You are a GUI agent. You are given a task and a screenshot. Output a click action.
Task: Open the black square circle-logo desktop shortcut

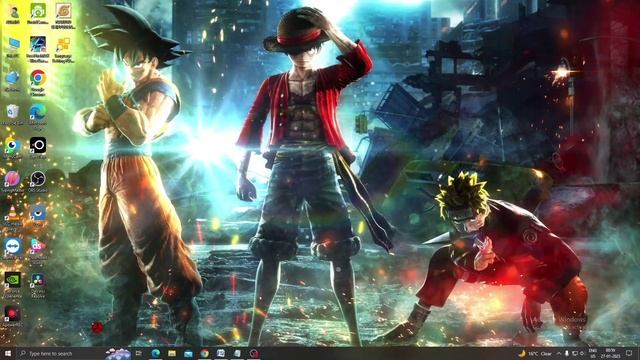tap(38, 148)
